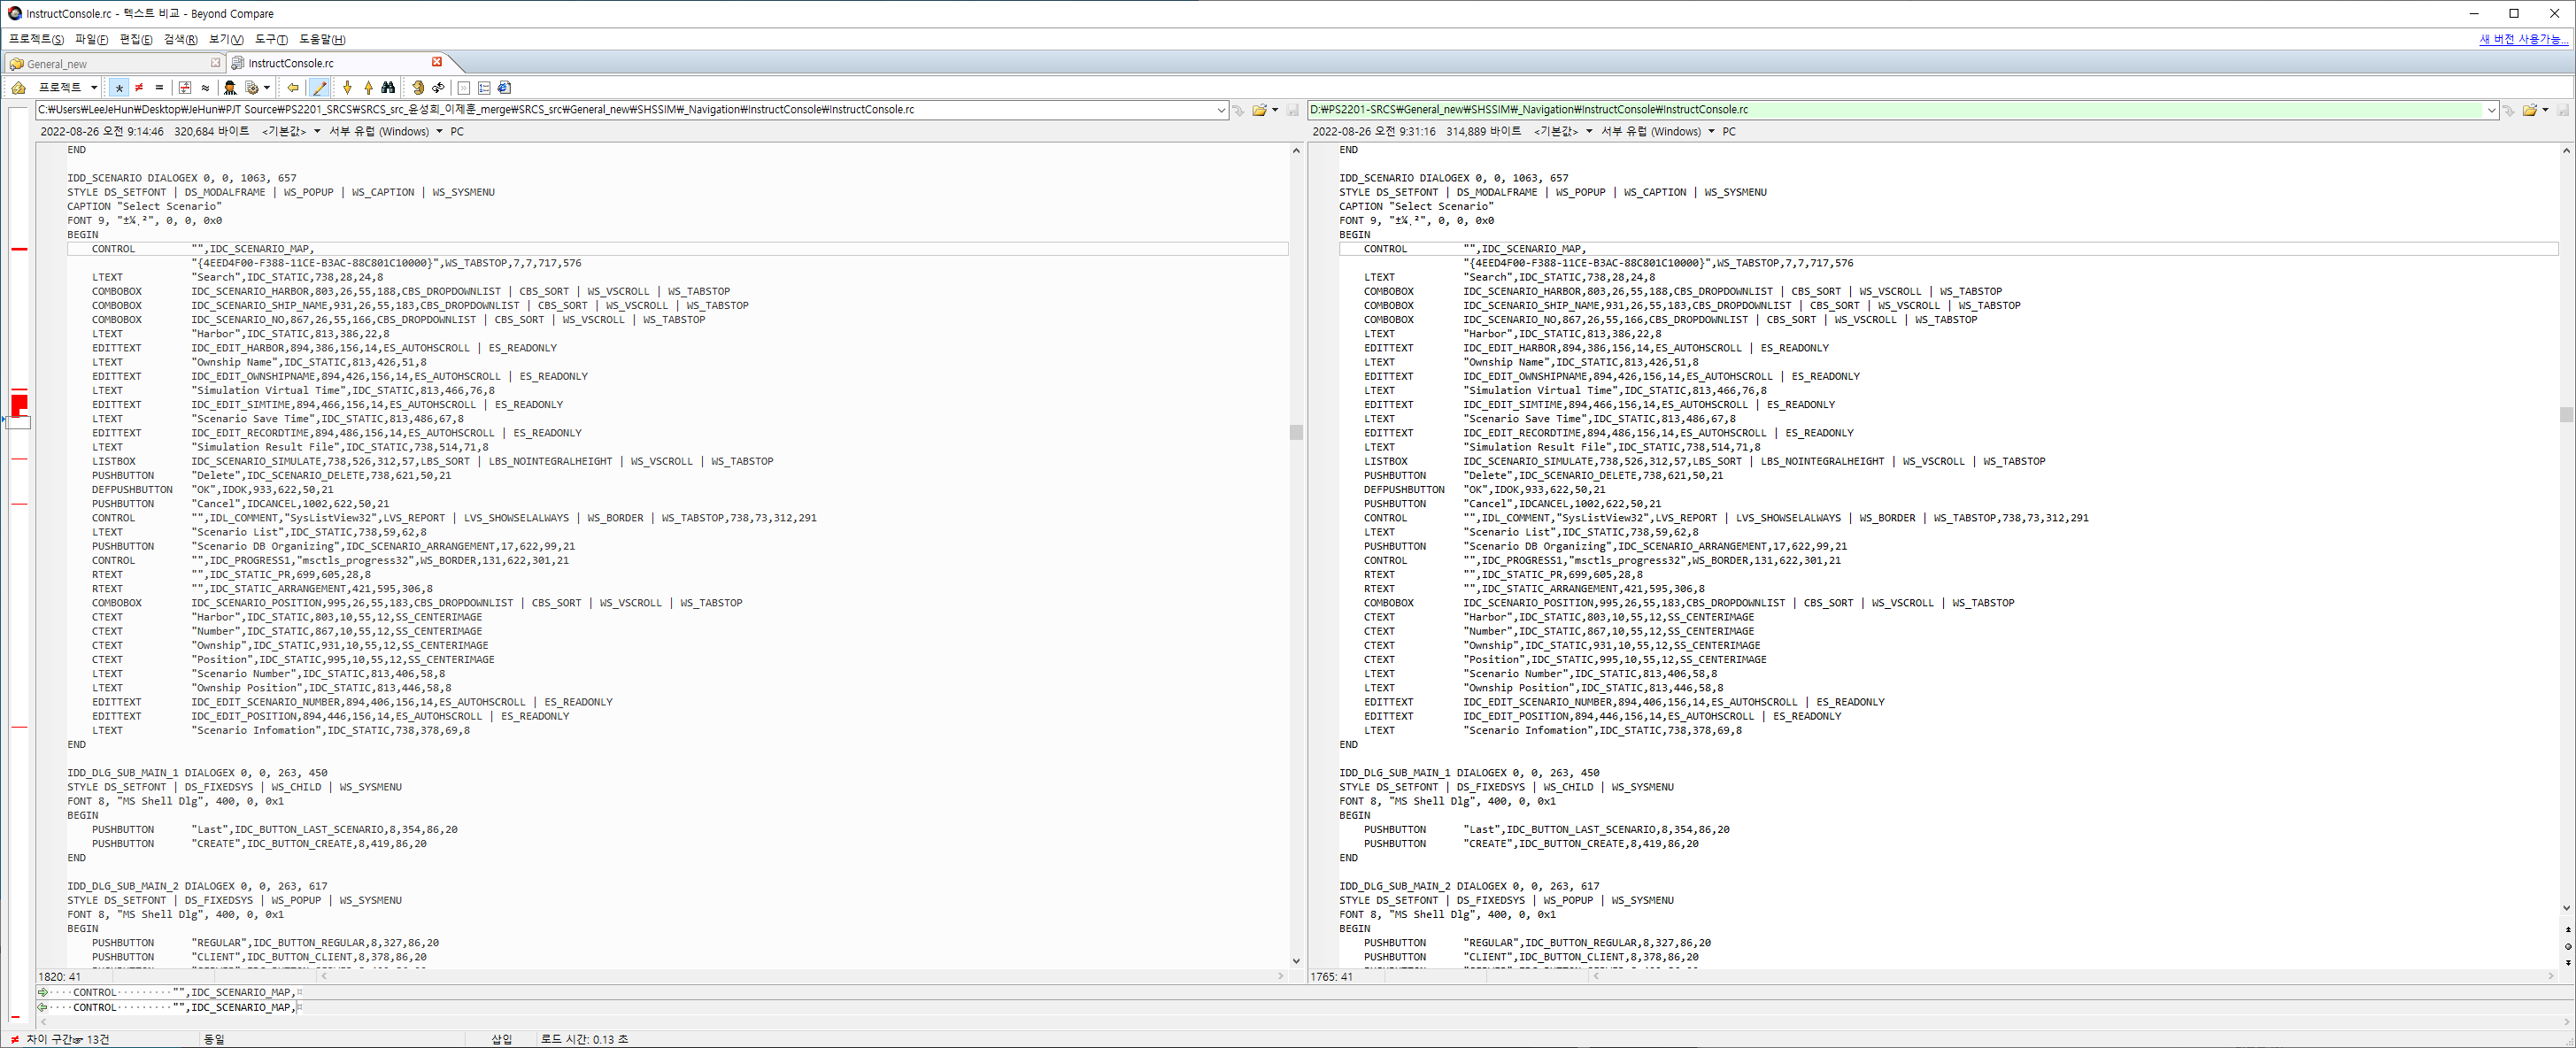The image size is (2576, 1048).
Task: Go to next difference down arrow
Action: [x=347, y=88]
